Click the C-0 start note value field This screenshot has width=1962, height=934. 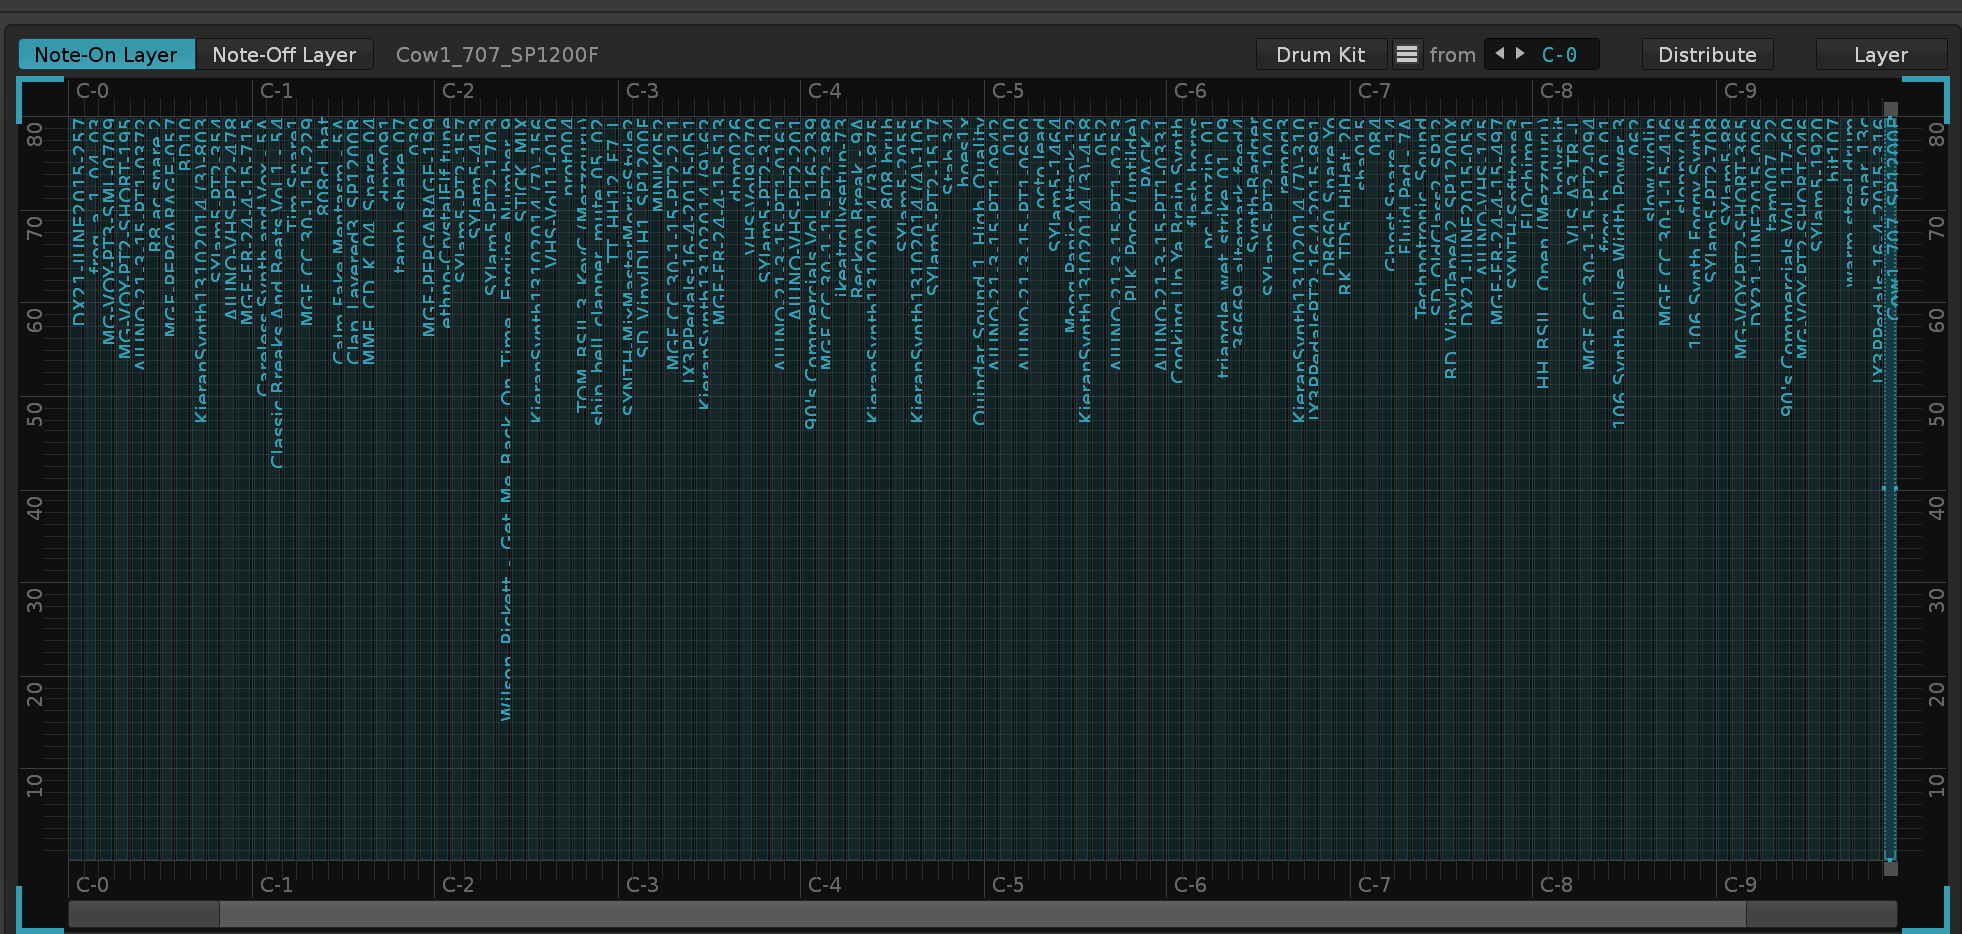pyautogui.click(x=1559, y=55)
